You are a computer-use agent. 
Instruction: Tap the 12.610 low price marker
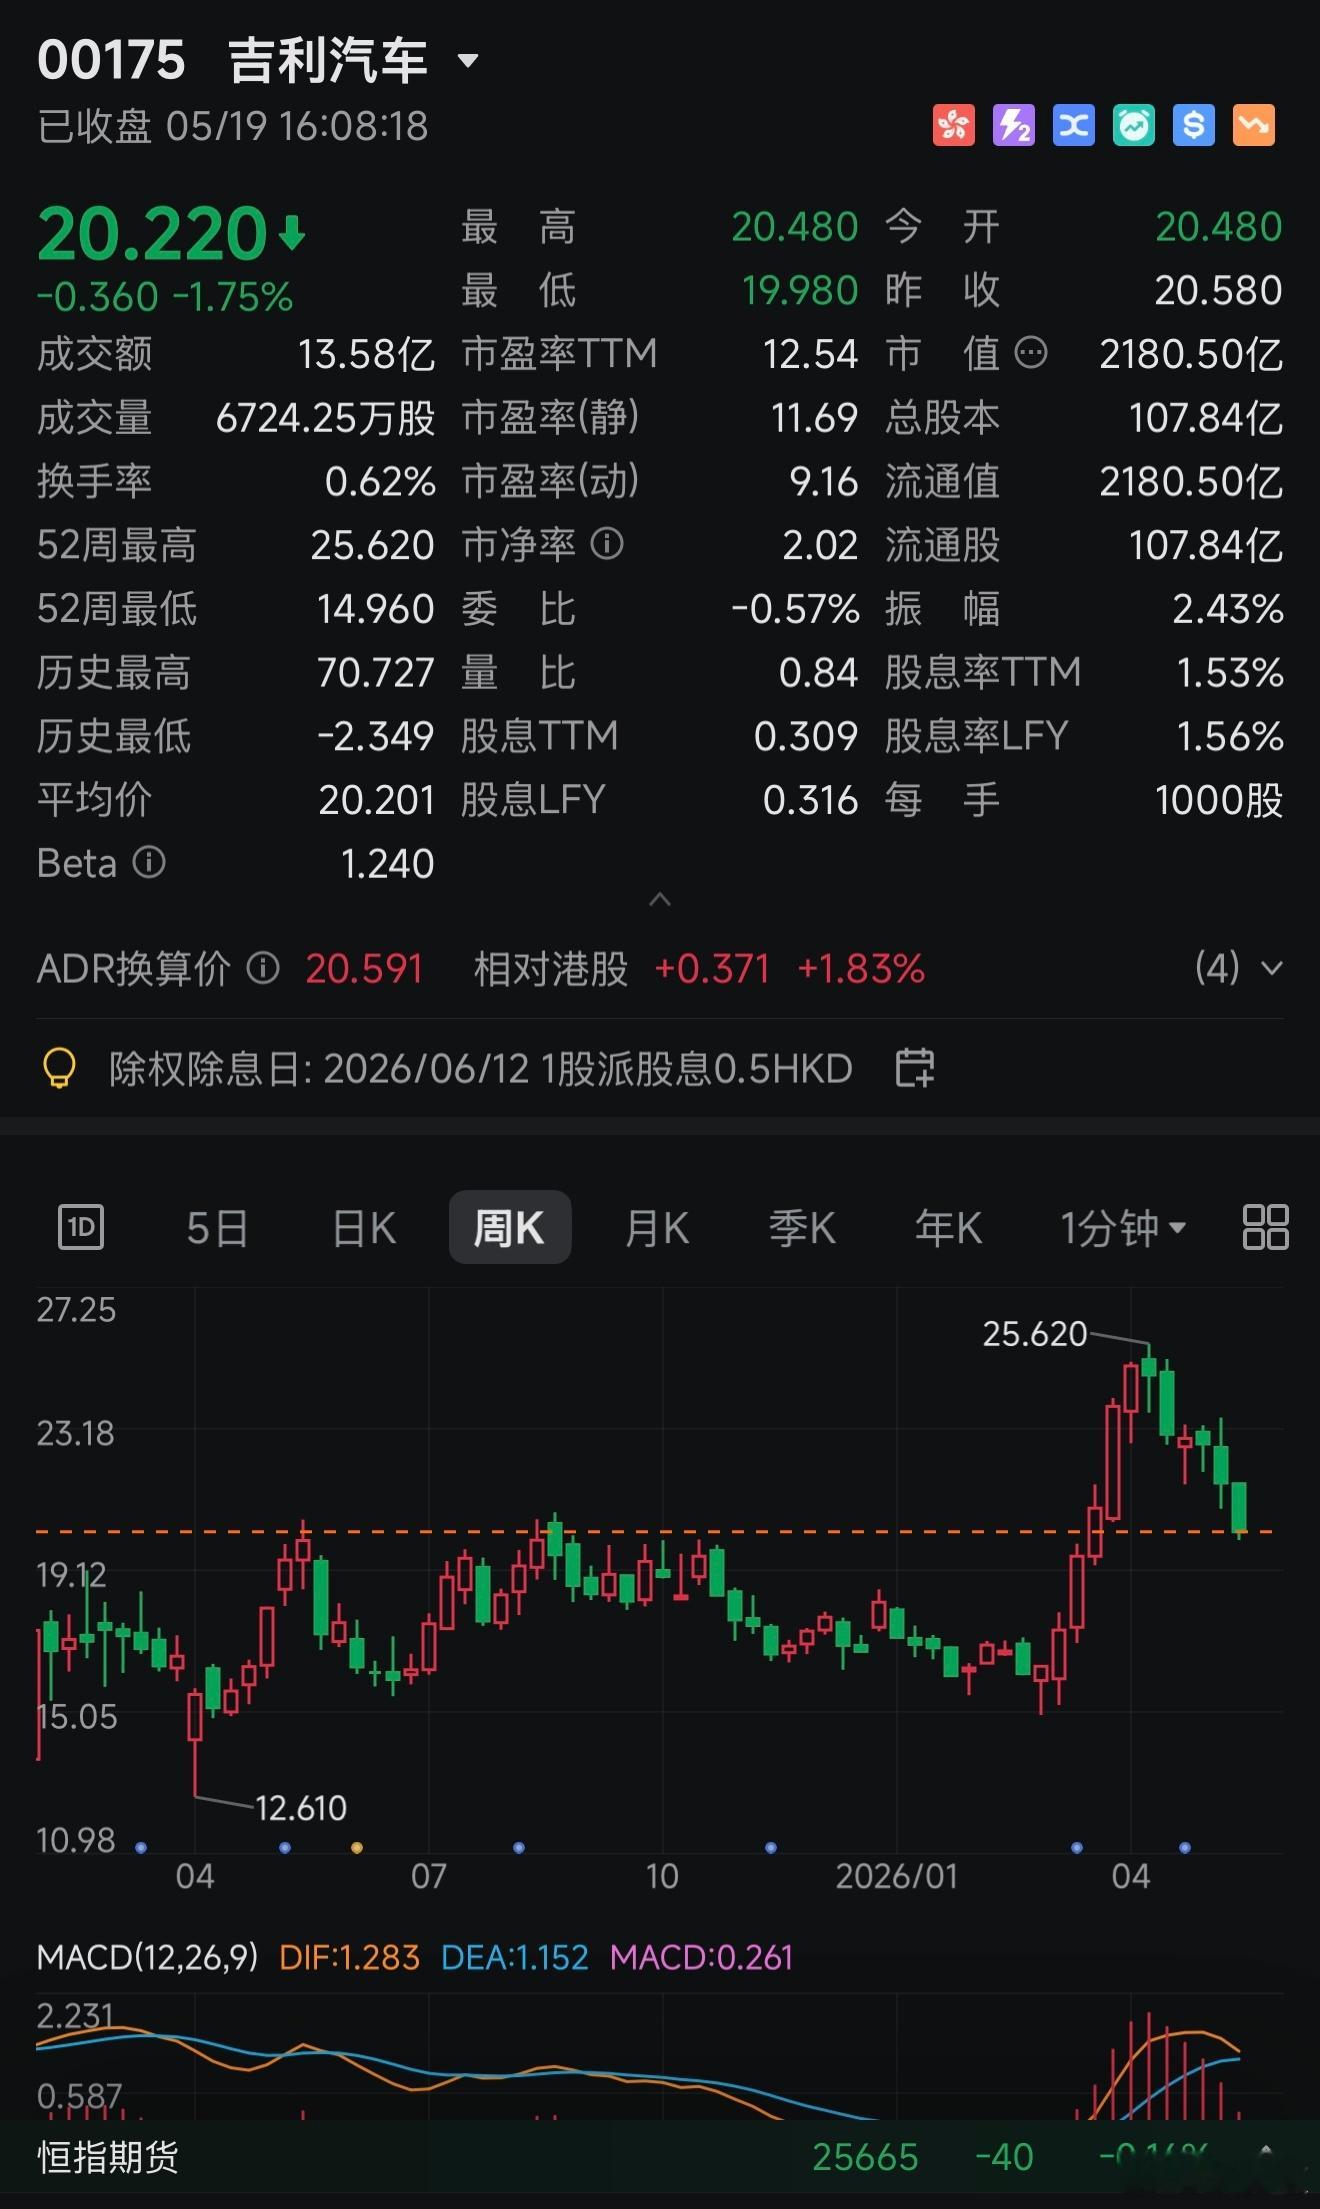pos(300,1808)
